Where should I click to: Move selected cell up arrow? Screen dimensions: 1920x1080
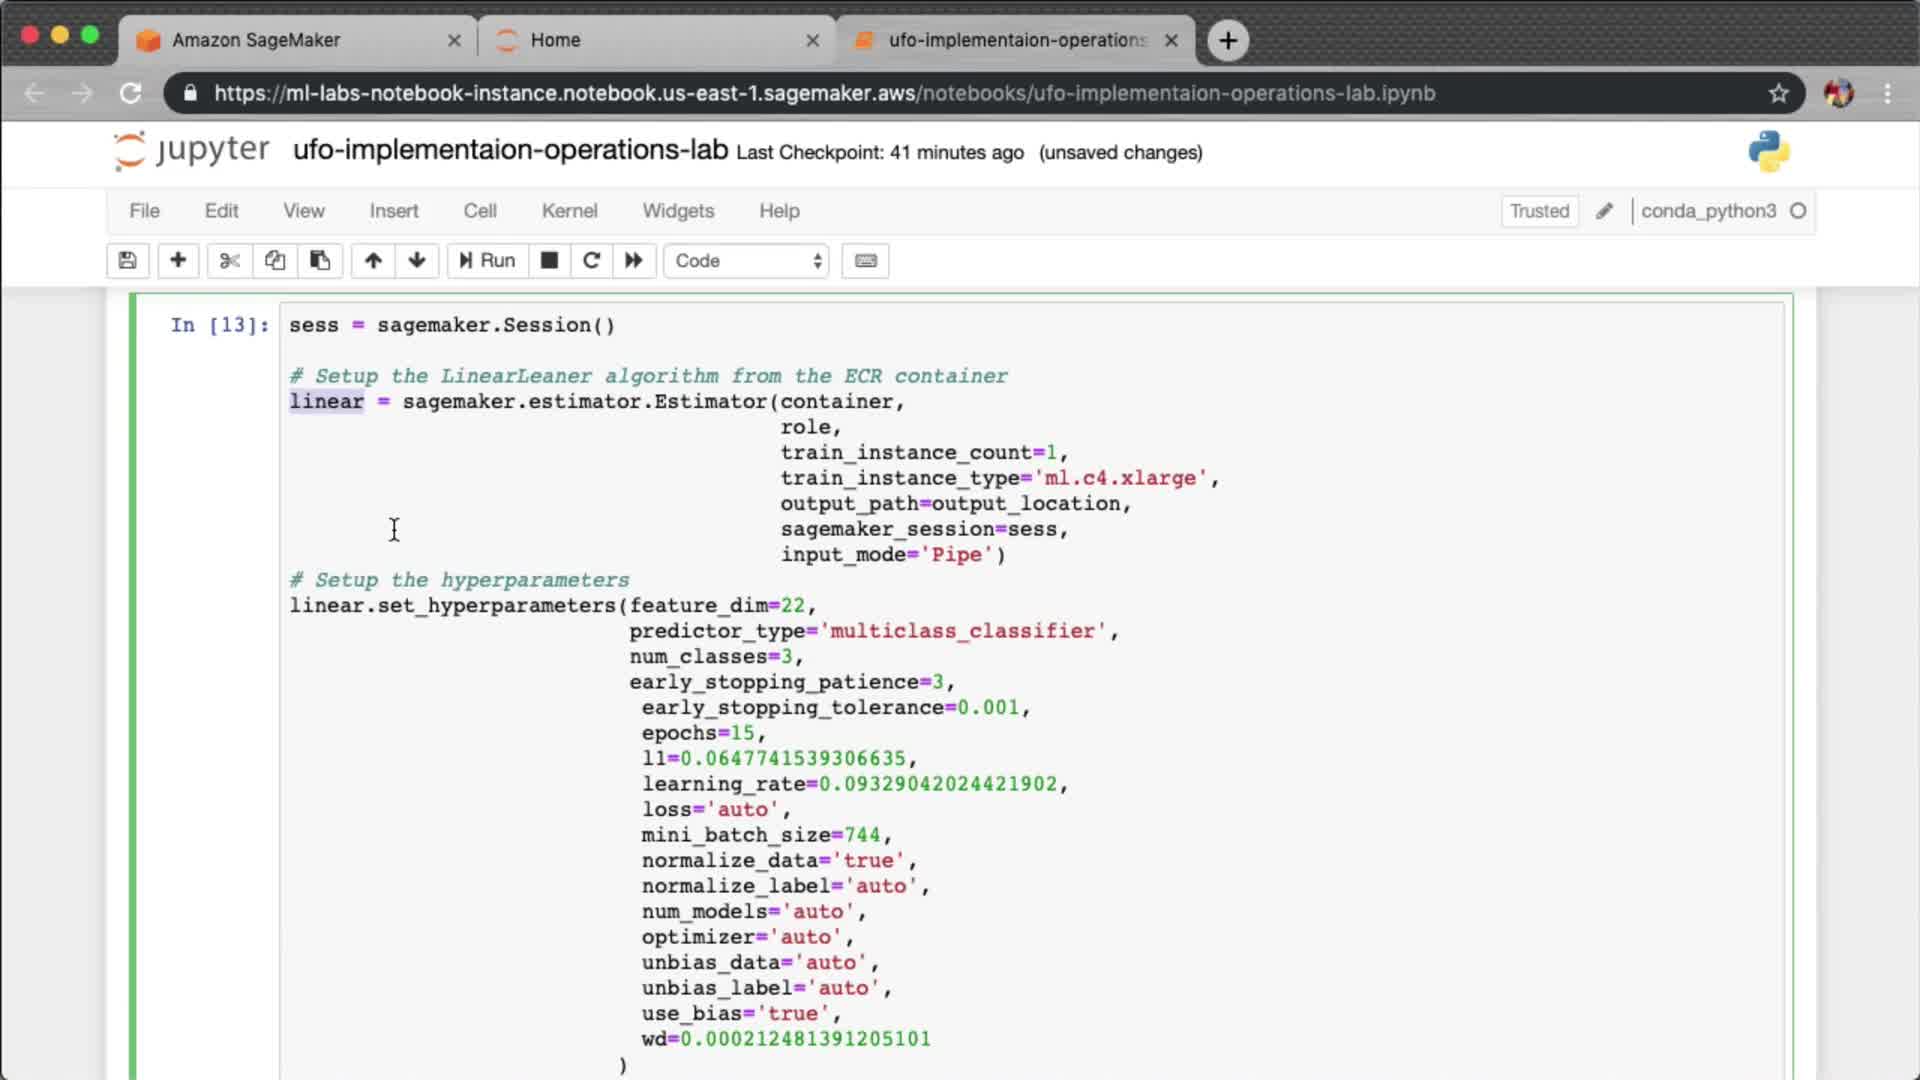(x=373, y=261)
